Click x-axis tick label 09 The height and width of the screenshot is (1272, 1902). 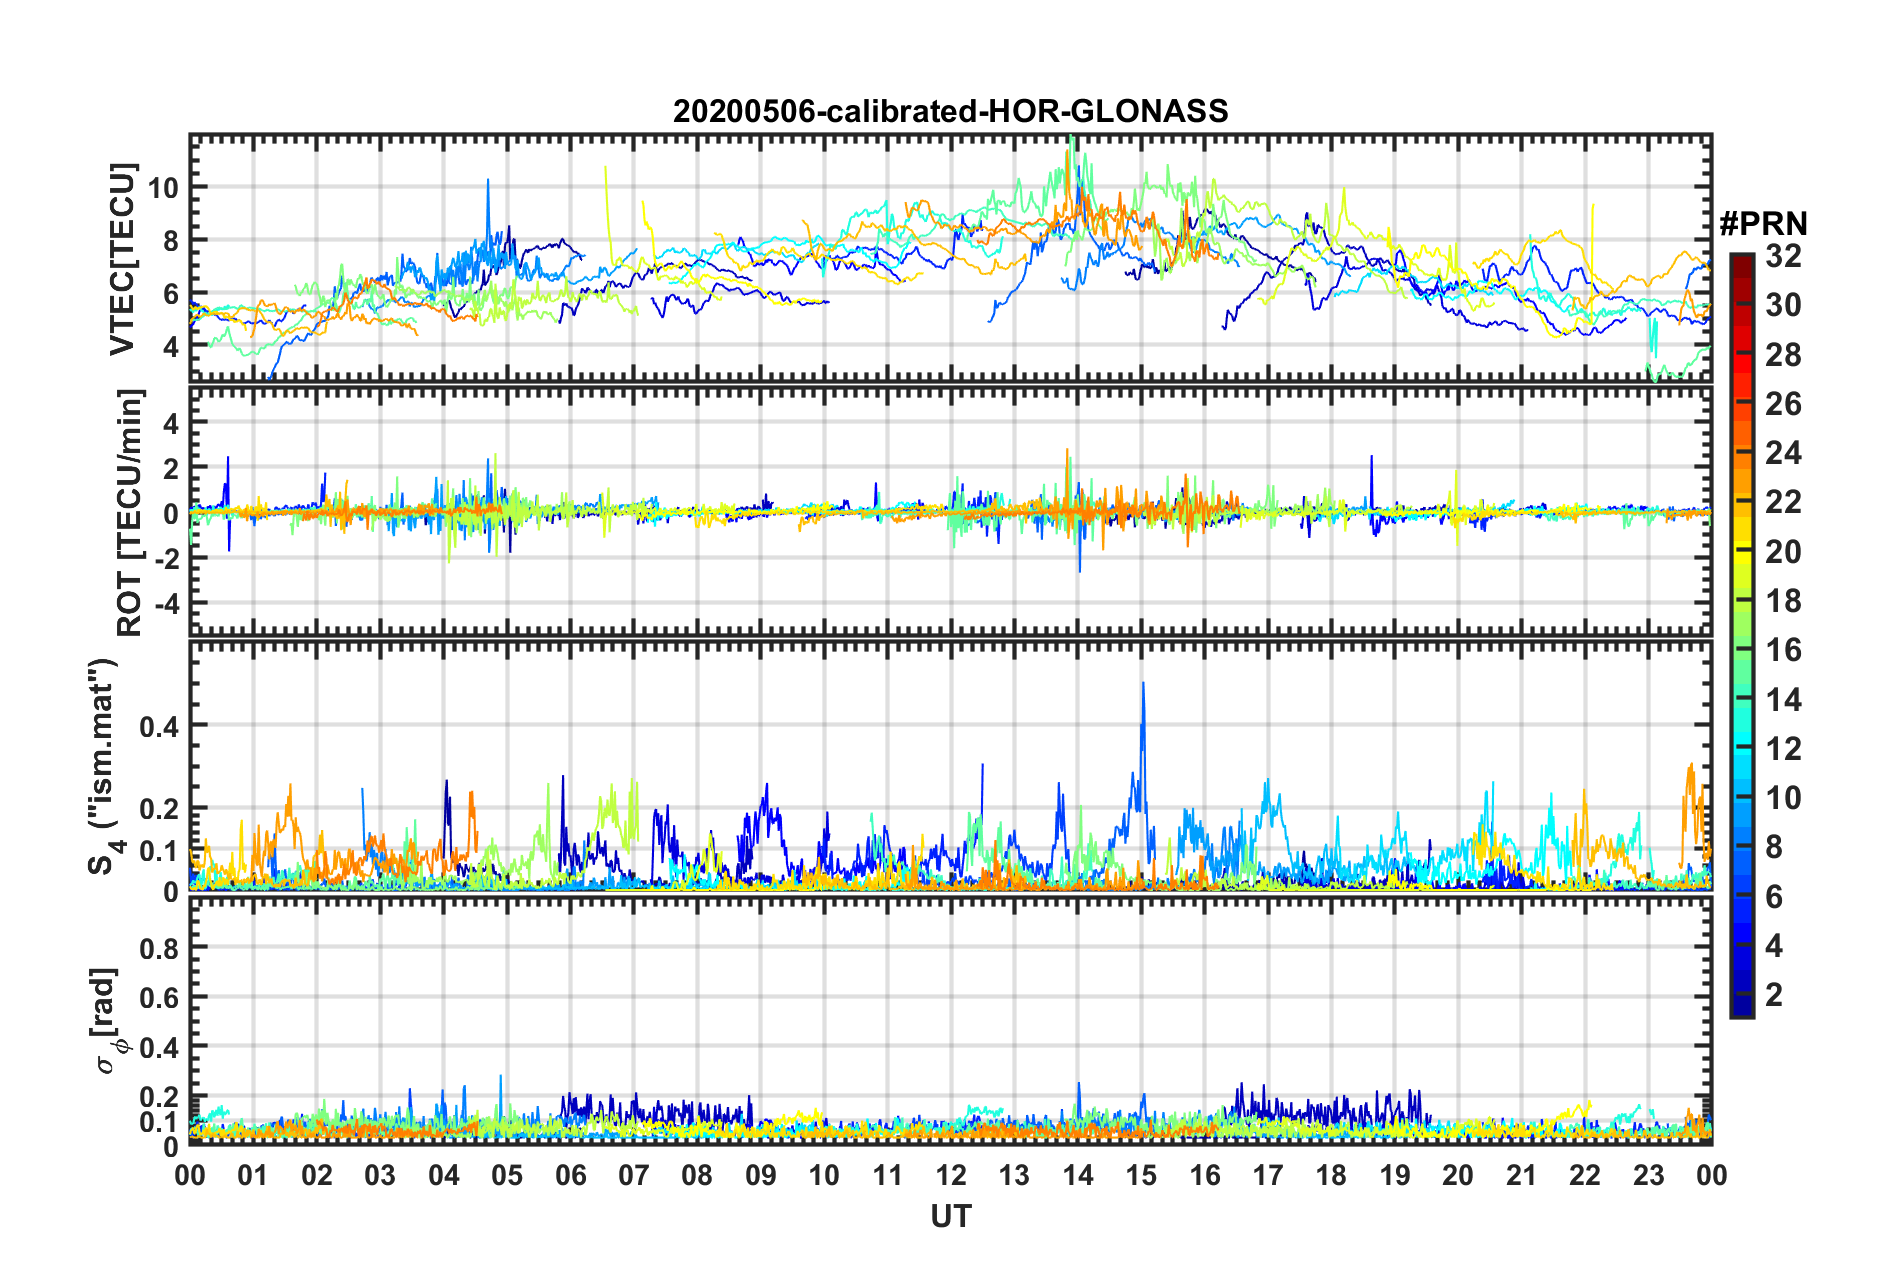tap(761, 1175)
